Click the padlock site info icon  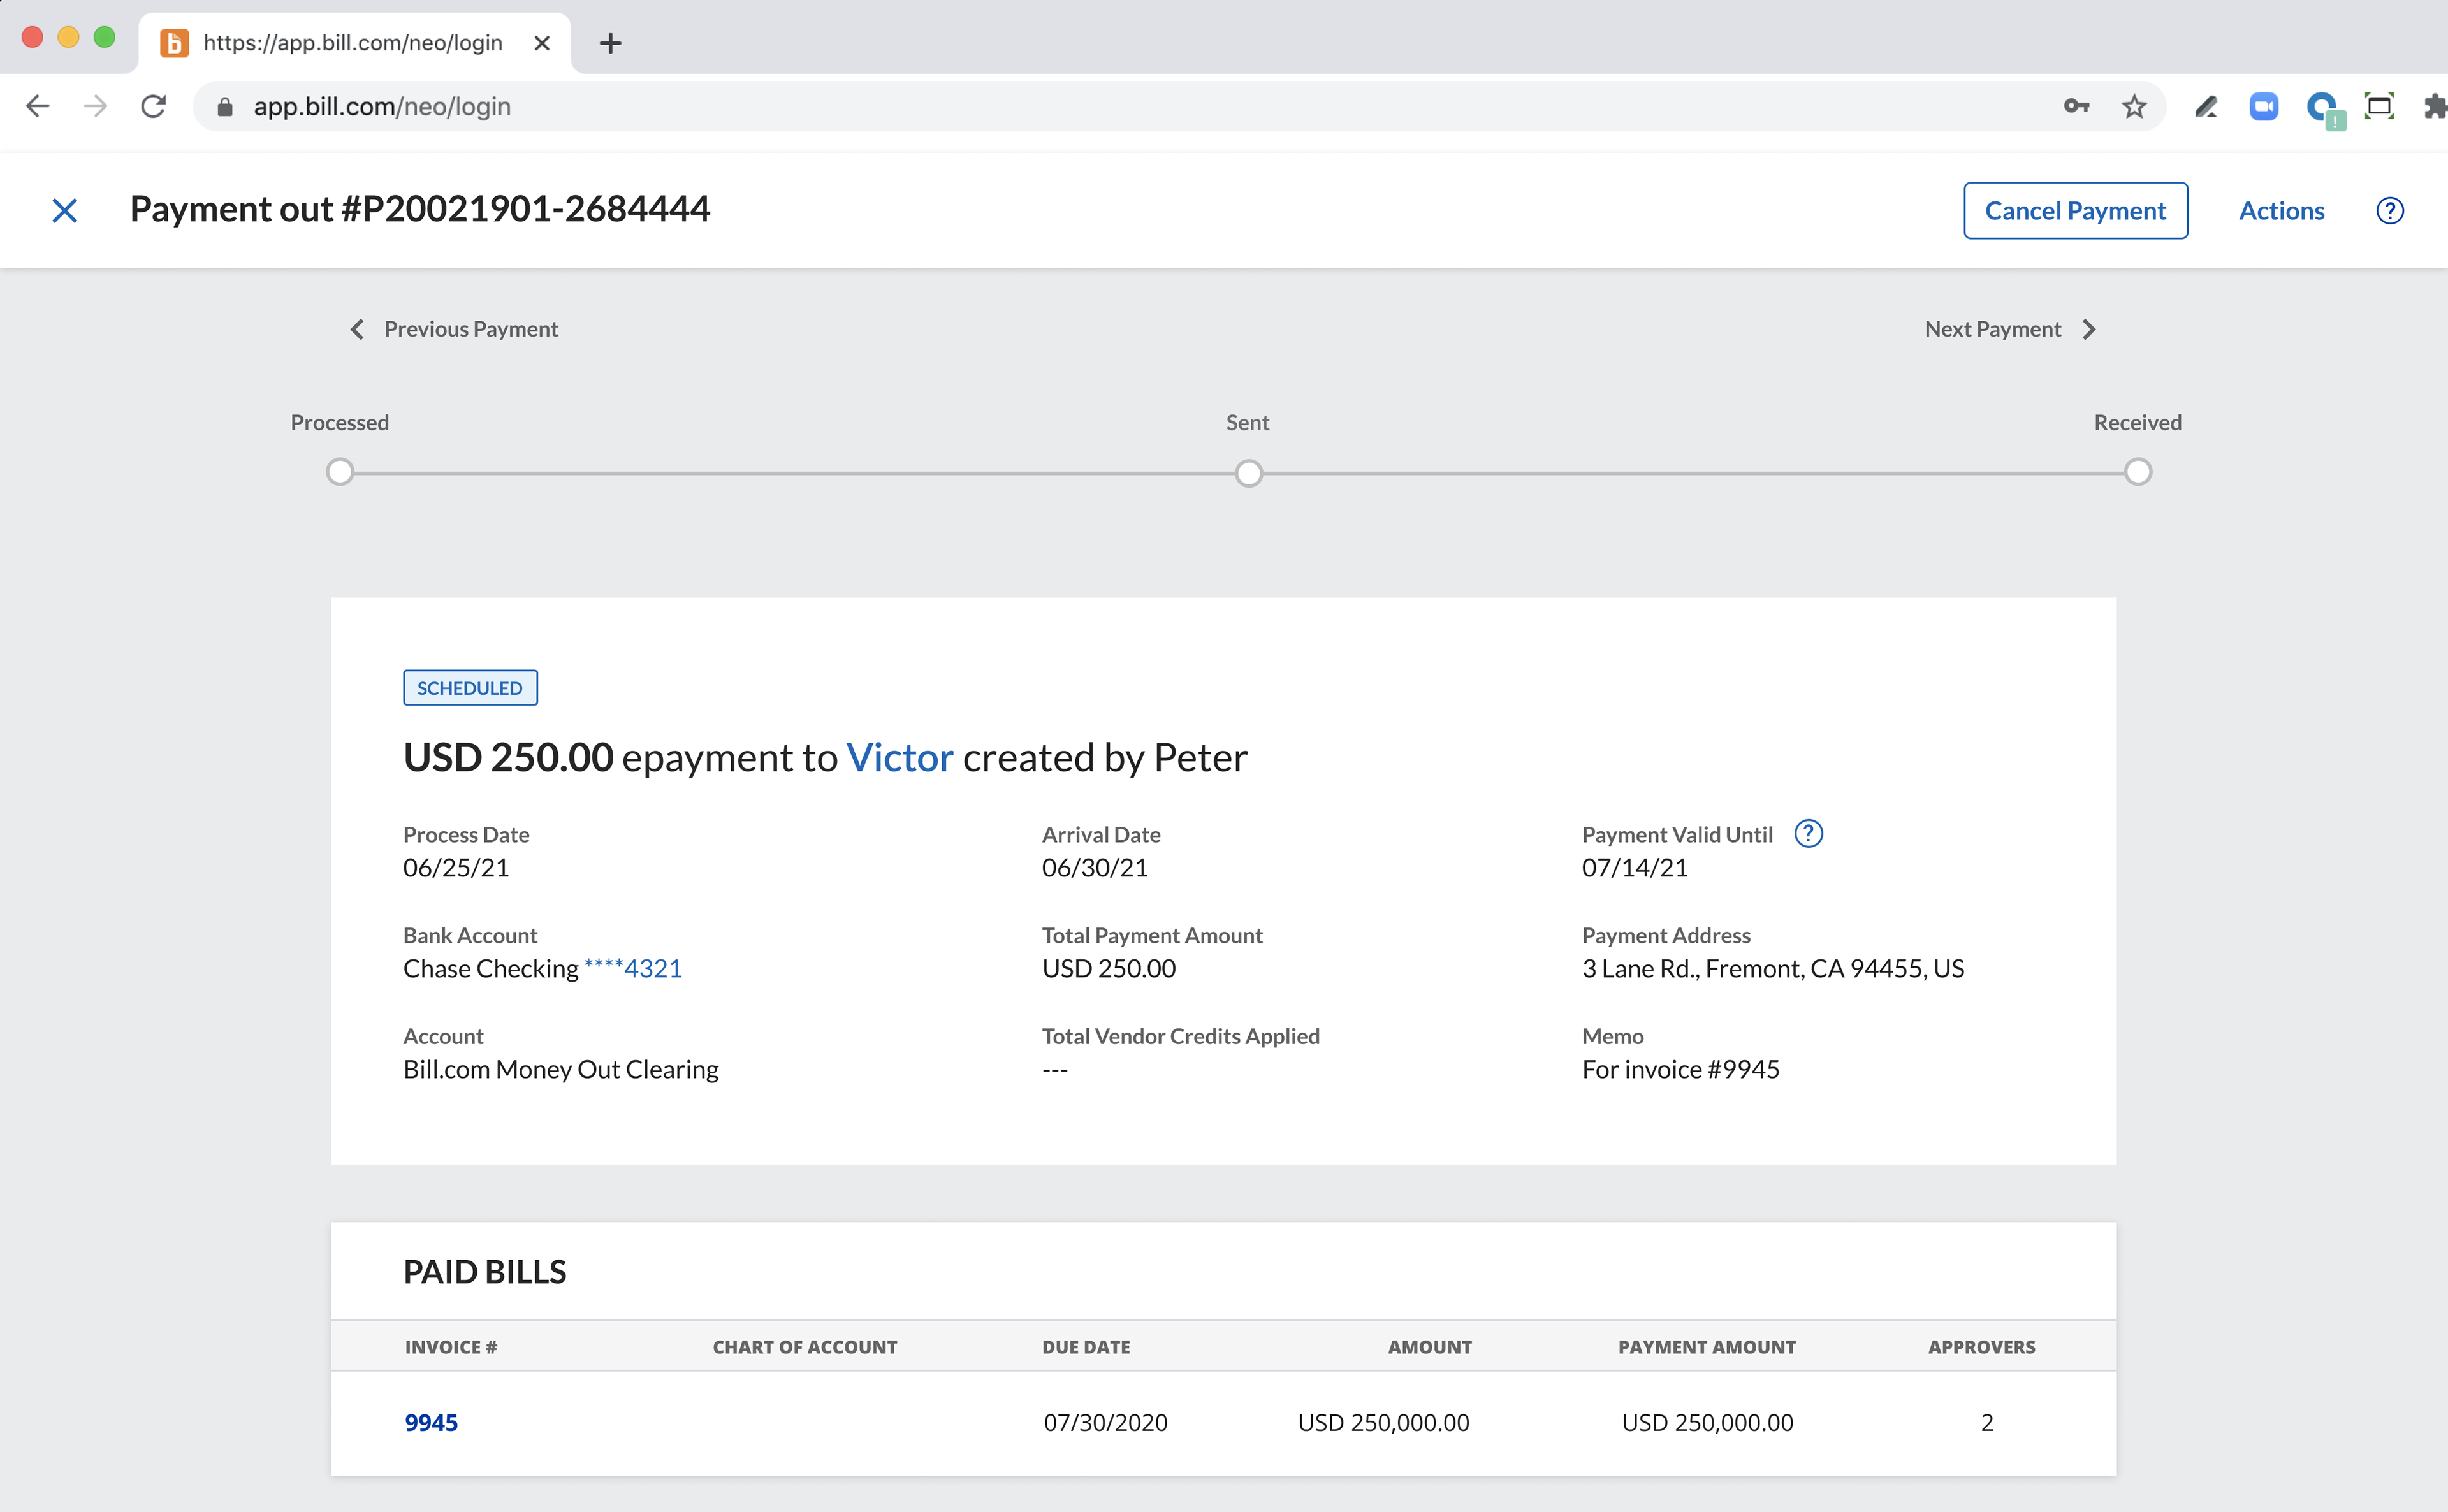pyautogui.click(x=225, y=106)
